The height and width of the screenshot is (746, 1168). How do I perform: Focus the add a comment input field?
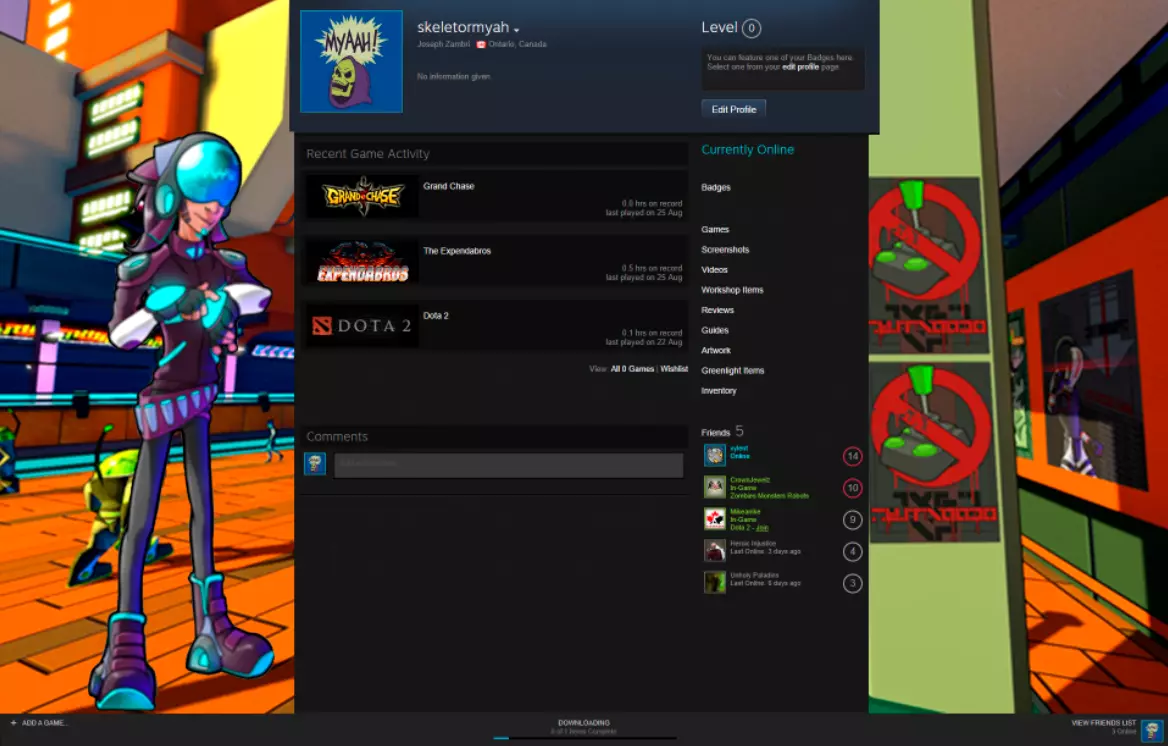click(x=509, y=465)
